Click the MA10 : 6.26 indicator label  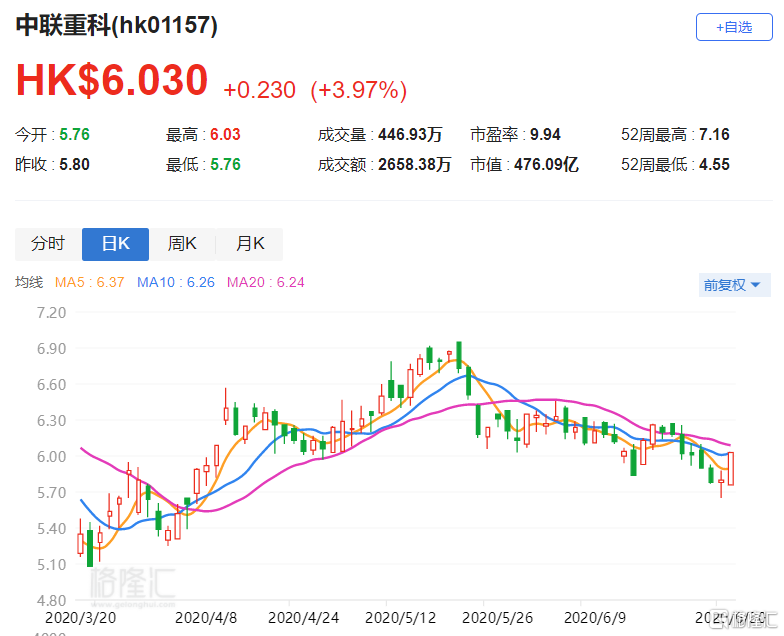176,282
